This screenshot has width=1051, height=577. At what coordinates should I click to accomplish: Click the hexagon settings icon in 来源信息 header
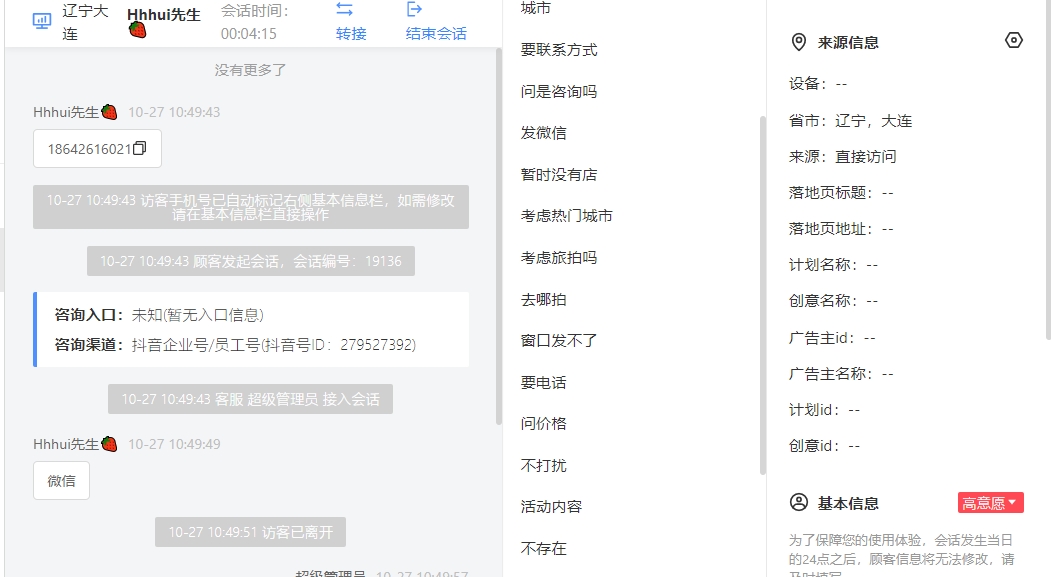click(x=1013, y=40)
